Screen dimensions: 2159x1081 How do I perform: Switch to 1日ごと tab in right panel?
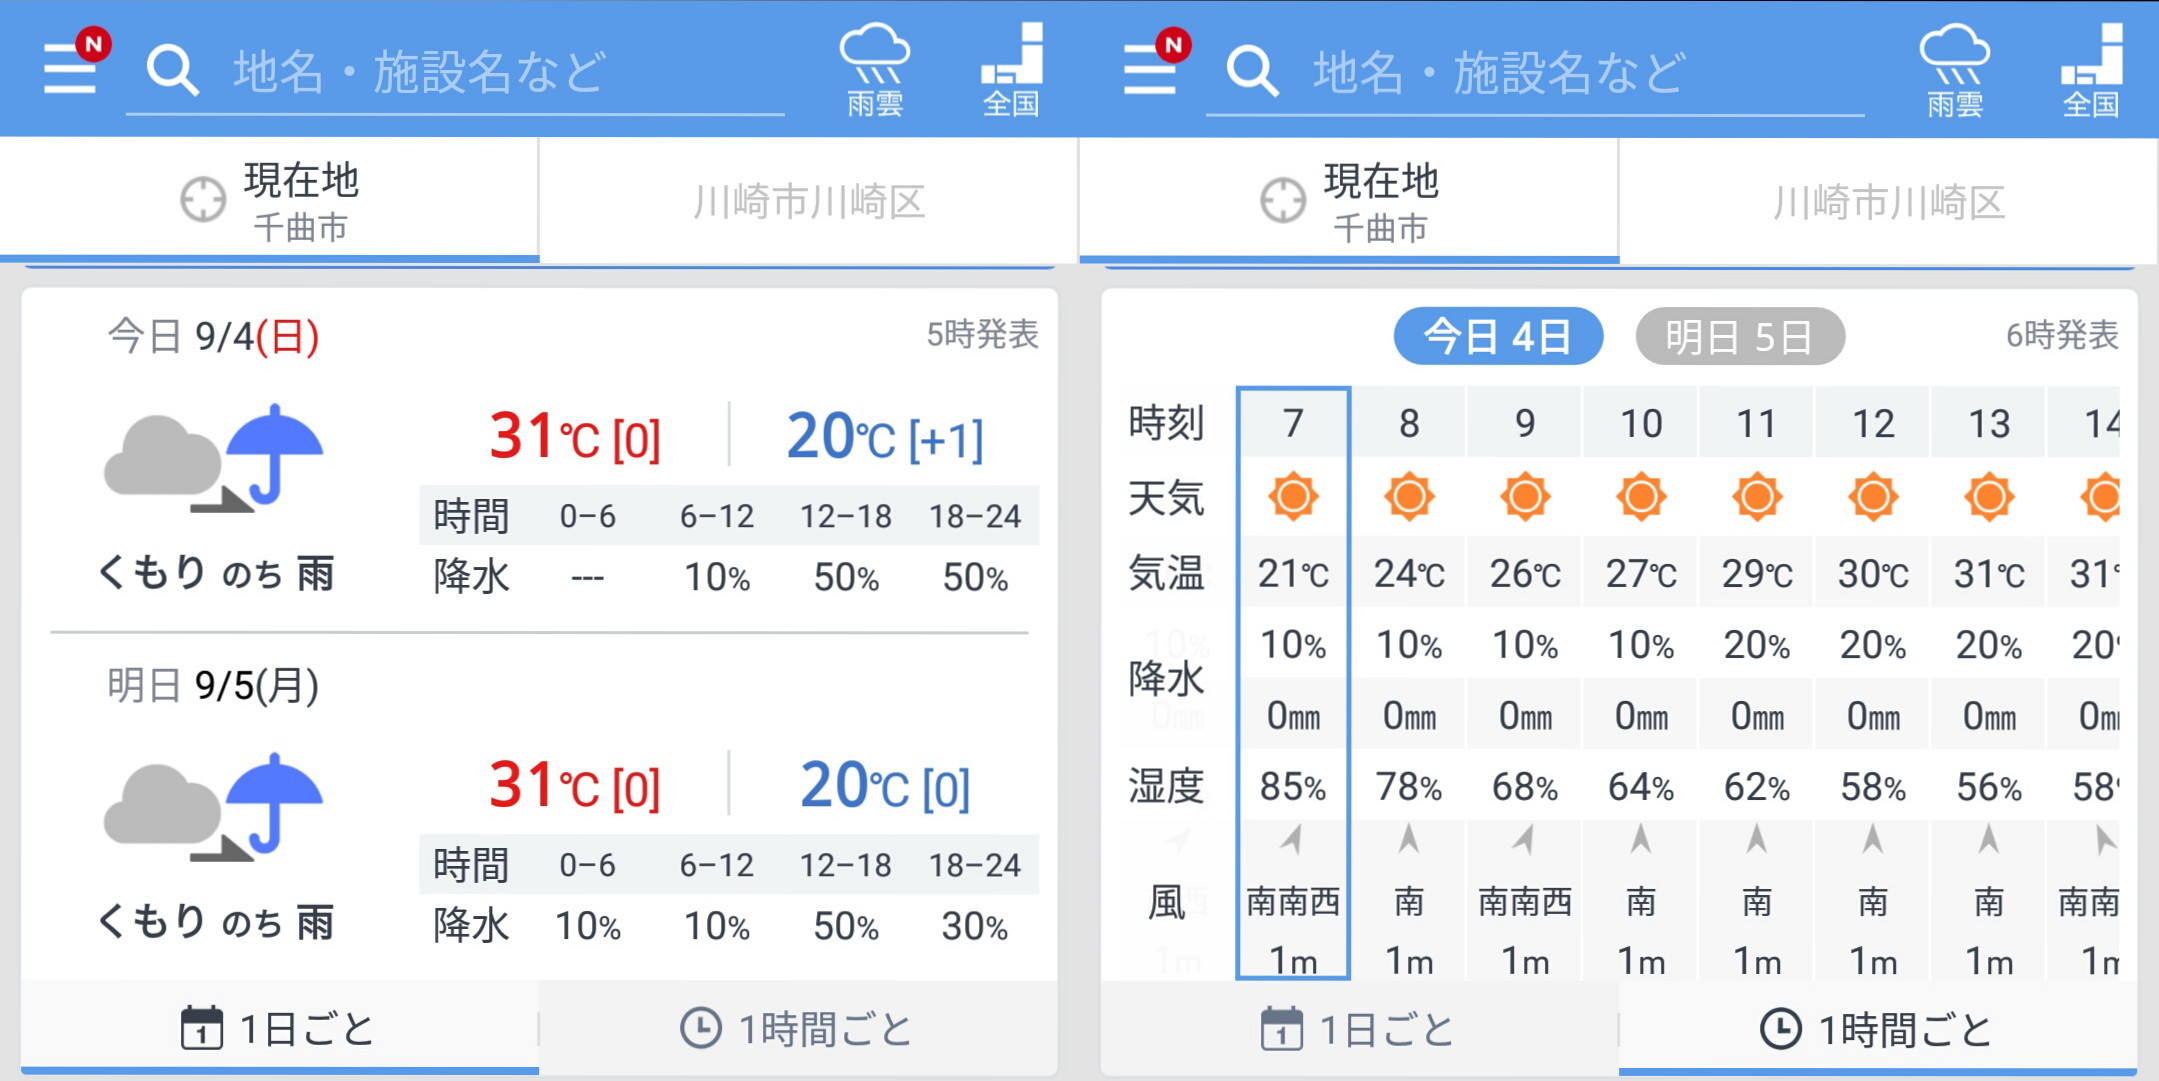pyautogui.click(x=1359, y=1028)
